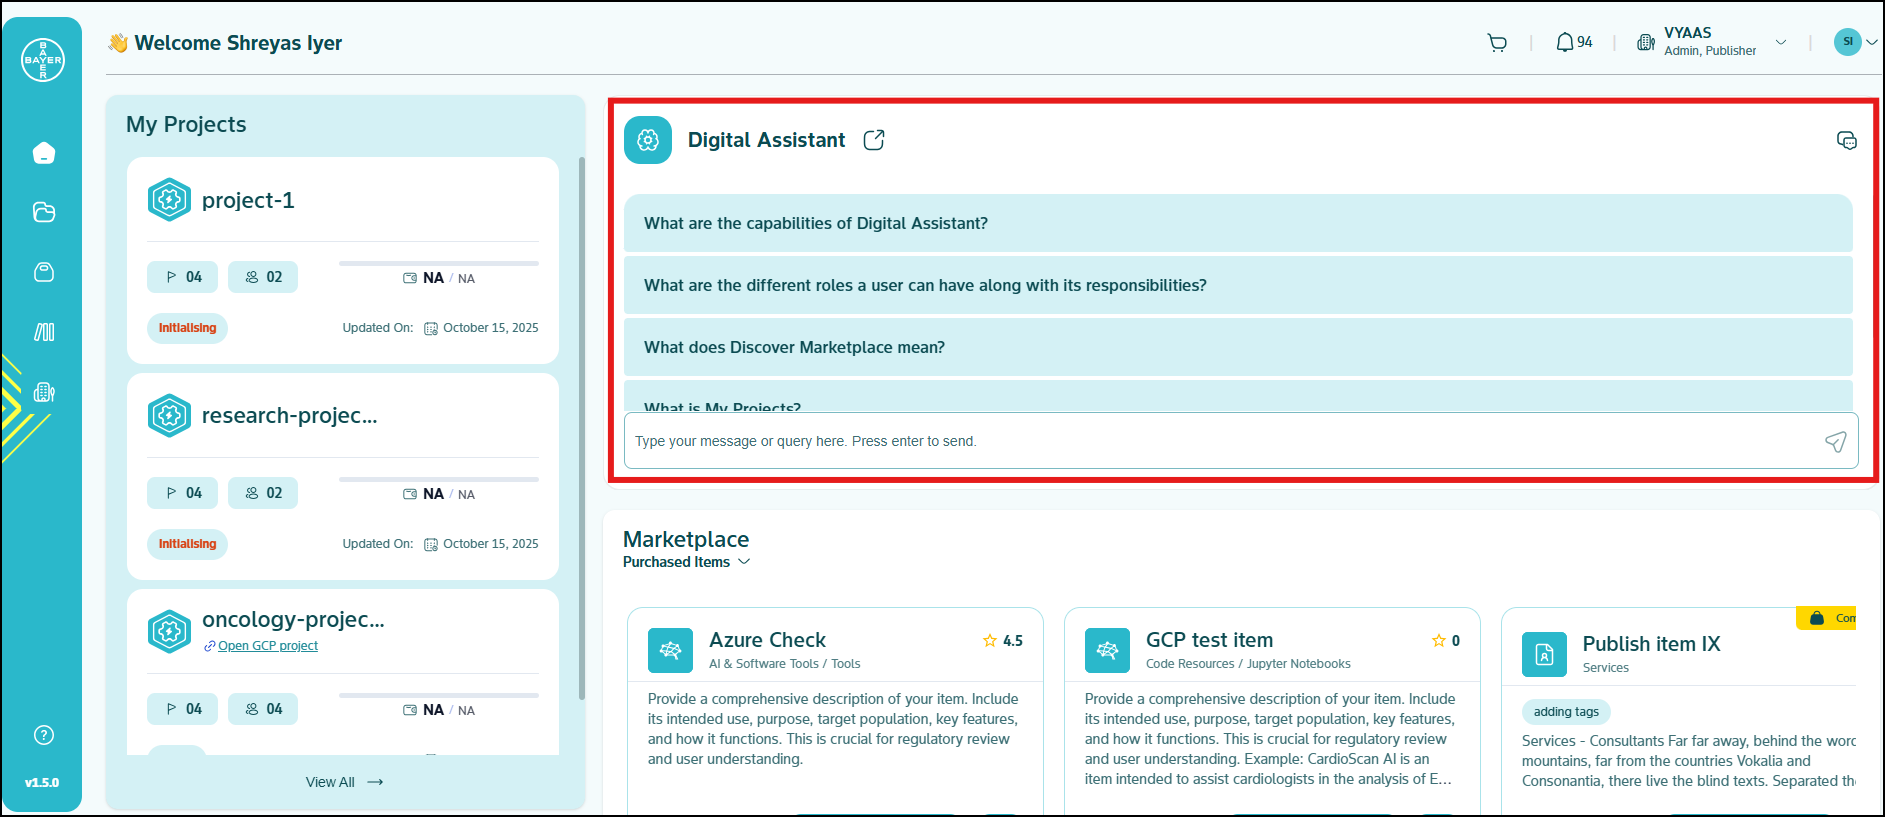The height and width of the screenshot is (817, 1885).
Task: Open the project-1 project card
Action: (248, 200)
